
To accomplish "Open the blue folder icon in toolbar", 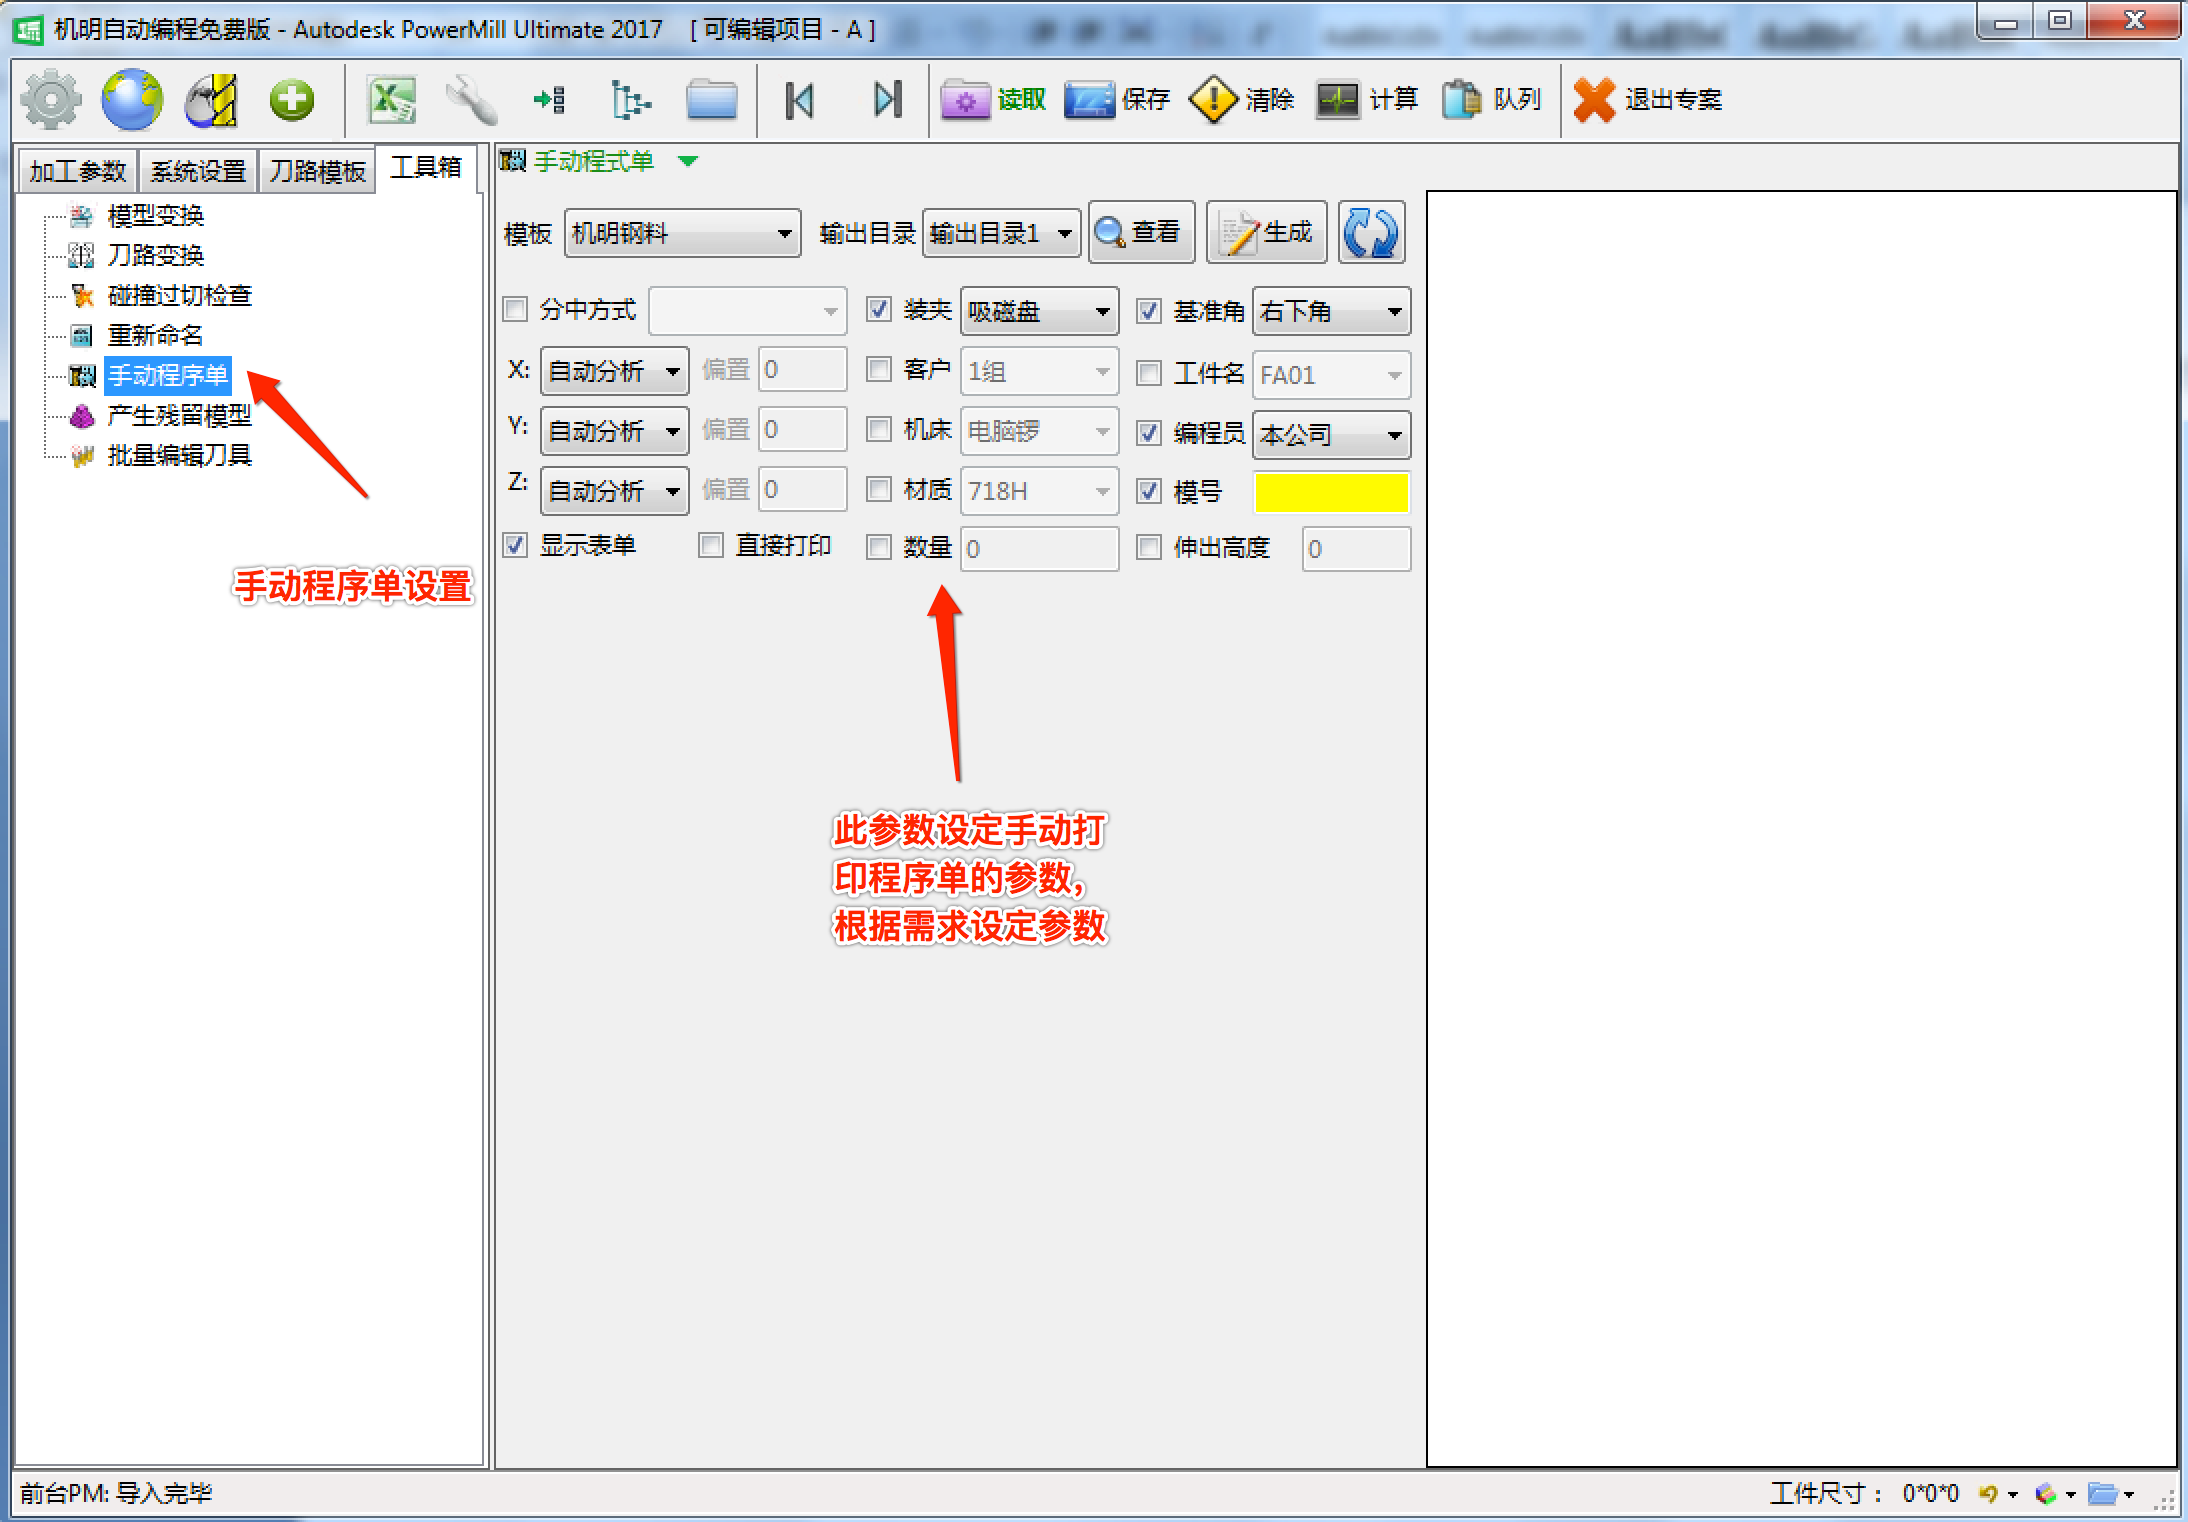I will tap(711, 99).
